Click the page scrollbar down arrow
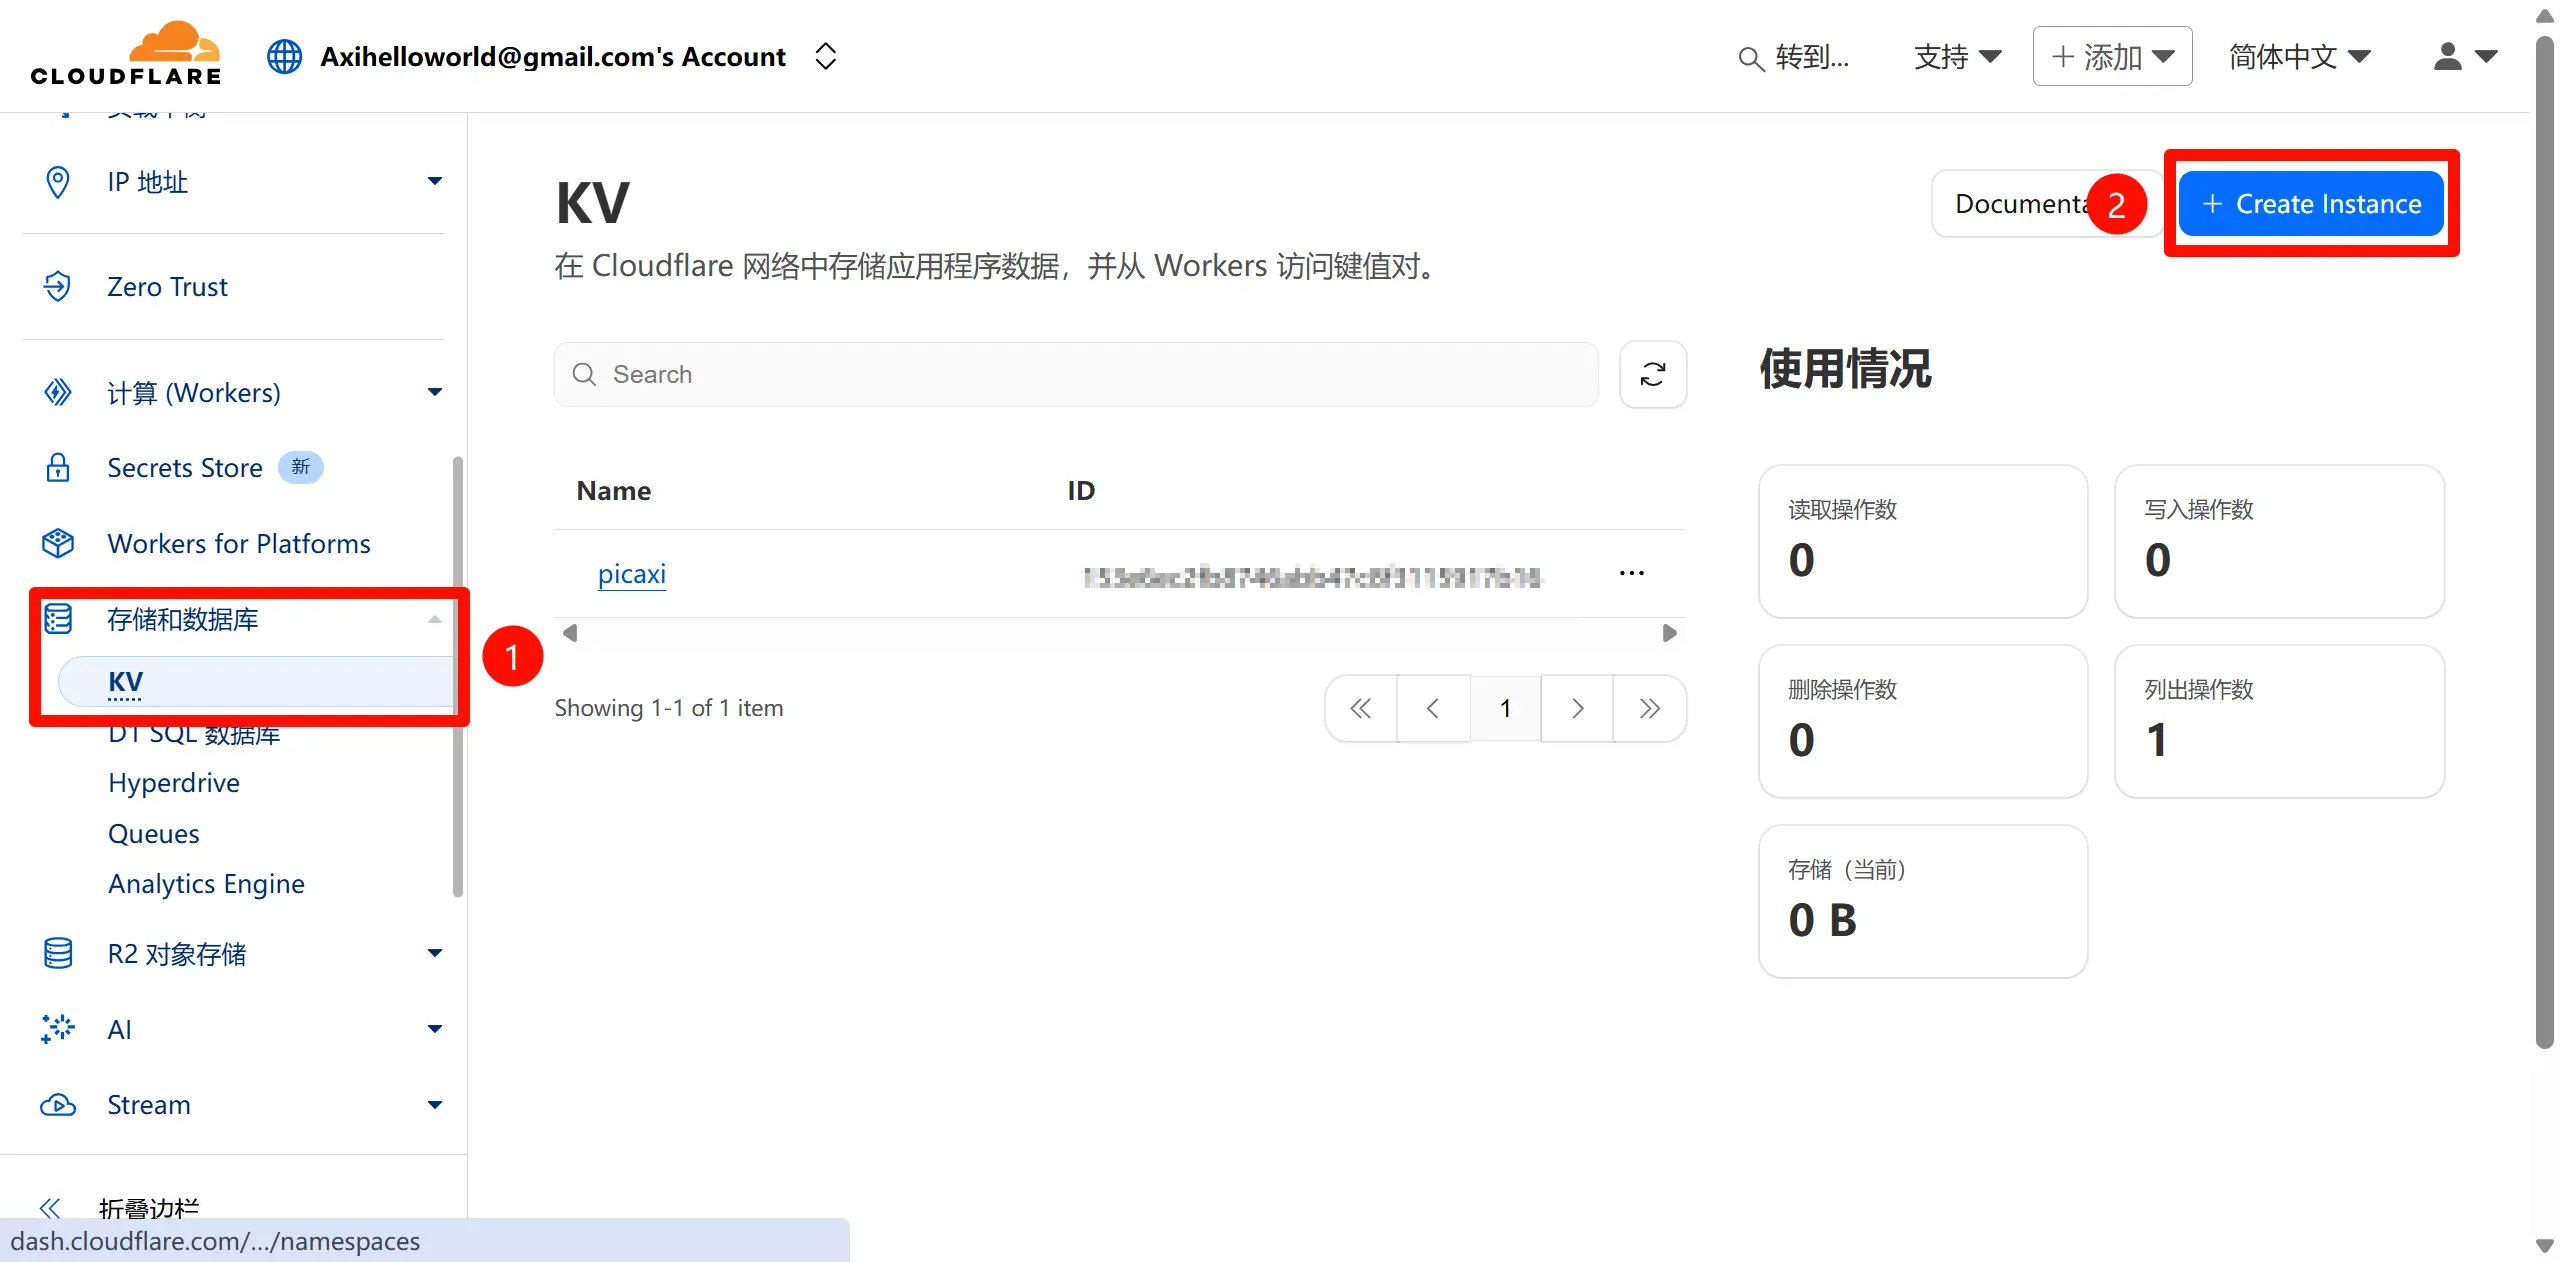This screenshot has width=2560, height=1262. tap(2545, 1246)
